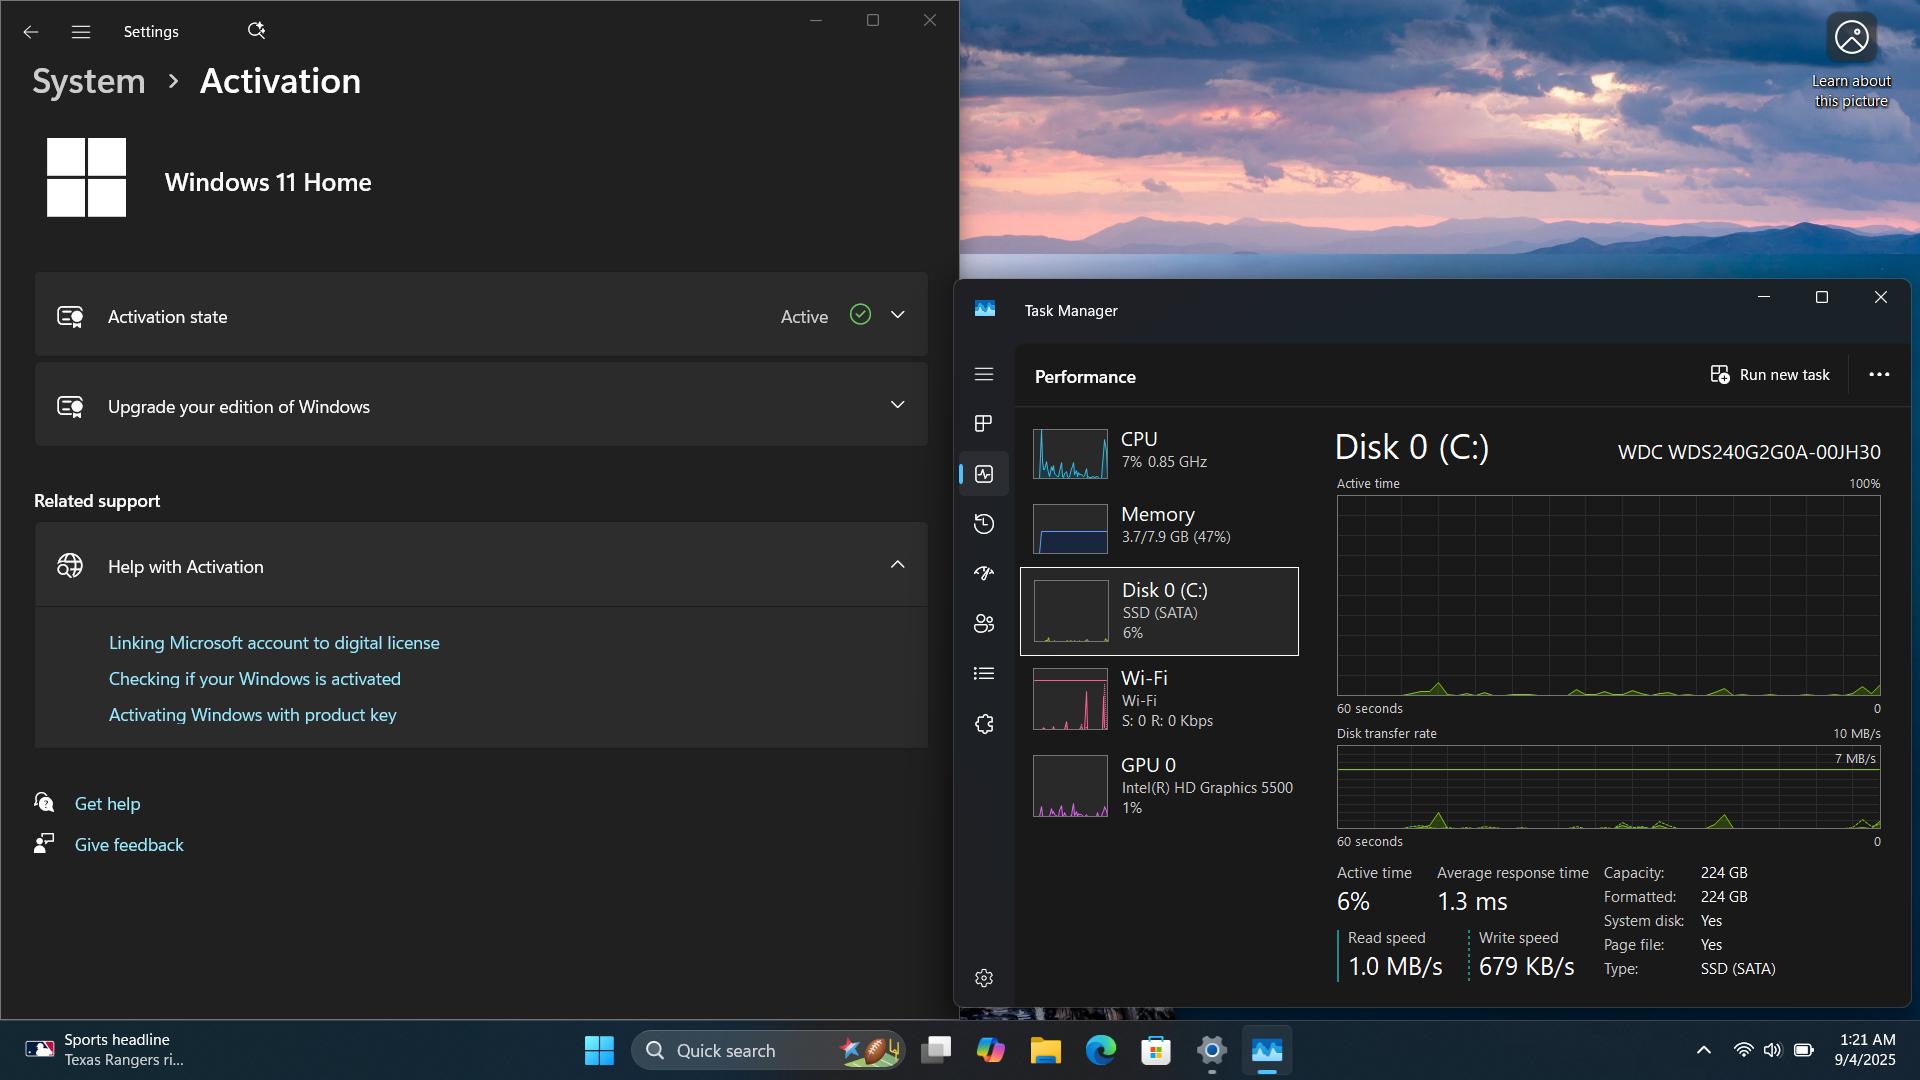Toggle Settings navigation hamburger menu

(x=81, y=32)
